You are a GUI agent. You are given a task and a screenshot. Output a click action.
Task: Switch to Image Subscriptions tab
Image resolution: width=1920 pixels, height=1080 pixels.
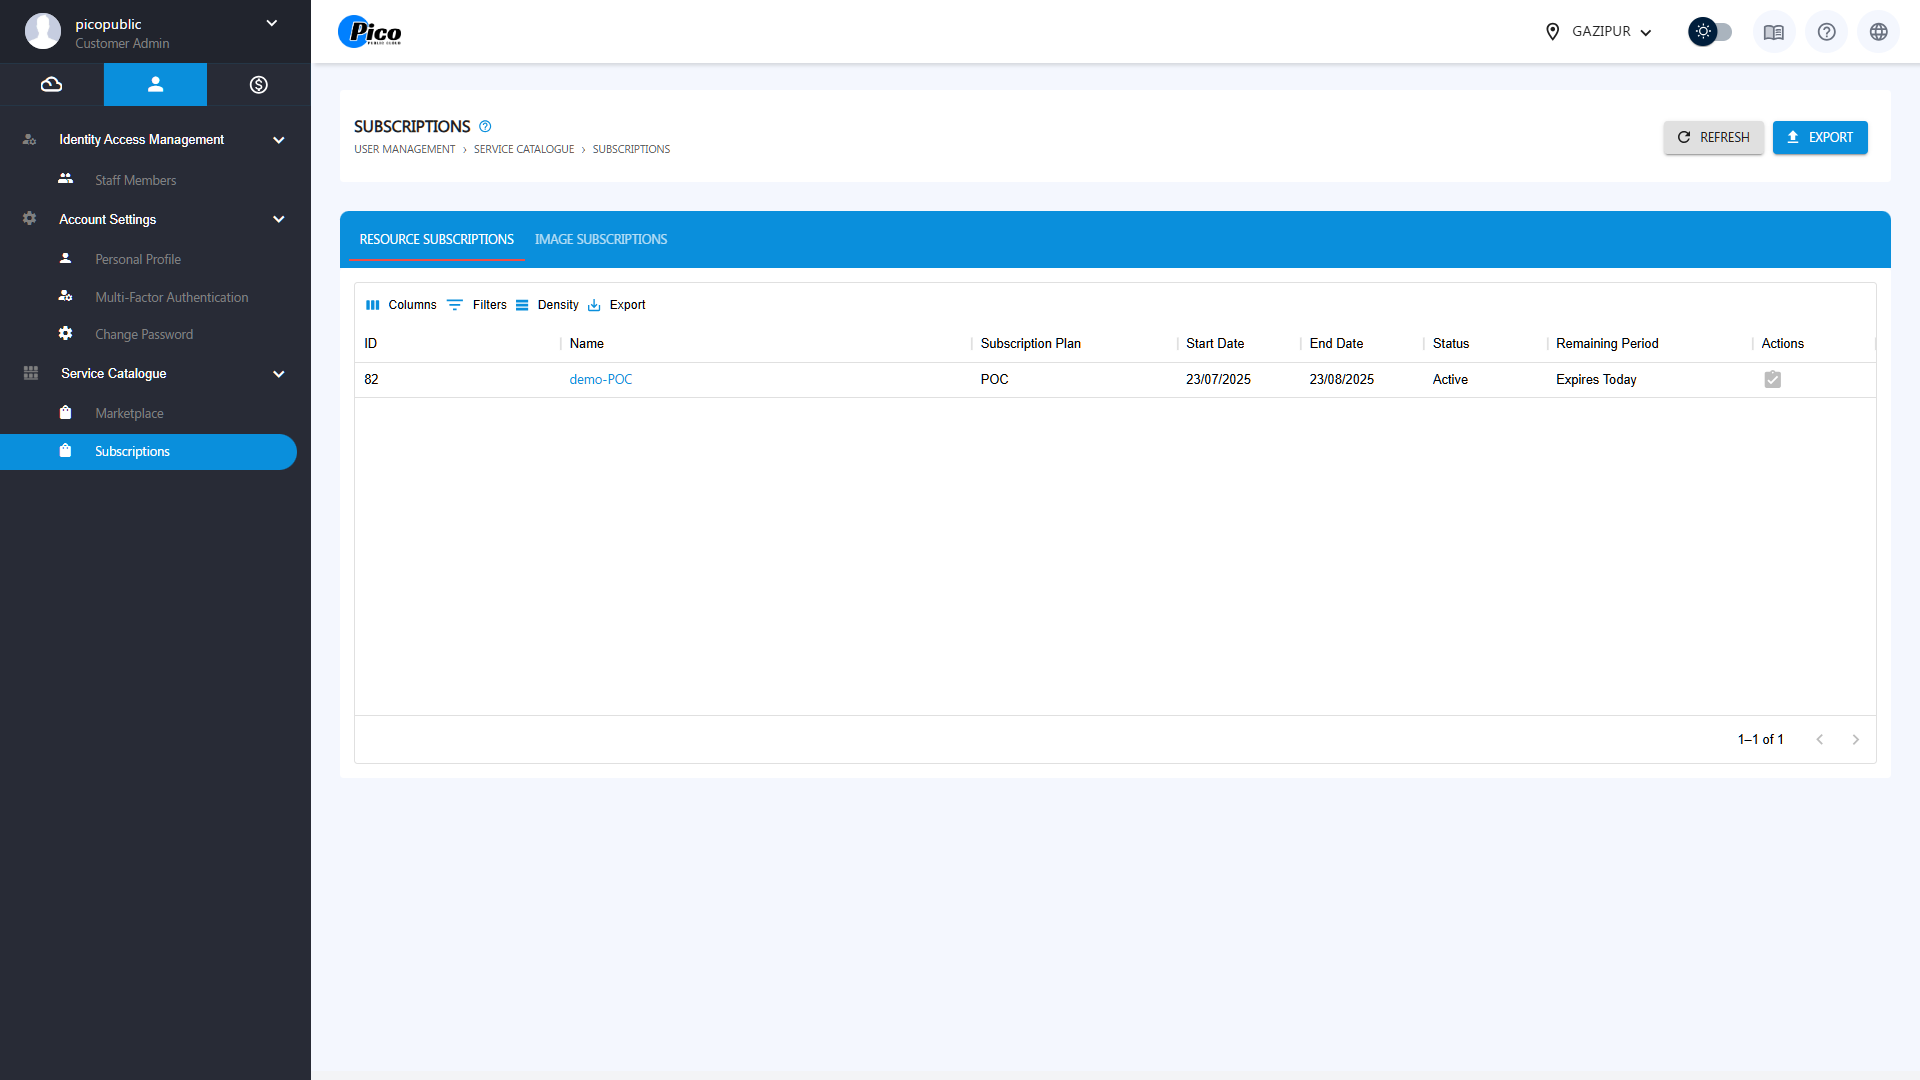coord(600,240)
